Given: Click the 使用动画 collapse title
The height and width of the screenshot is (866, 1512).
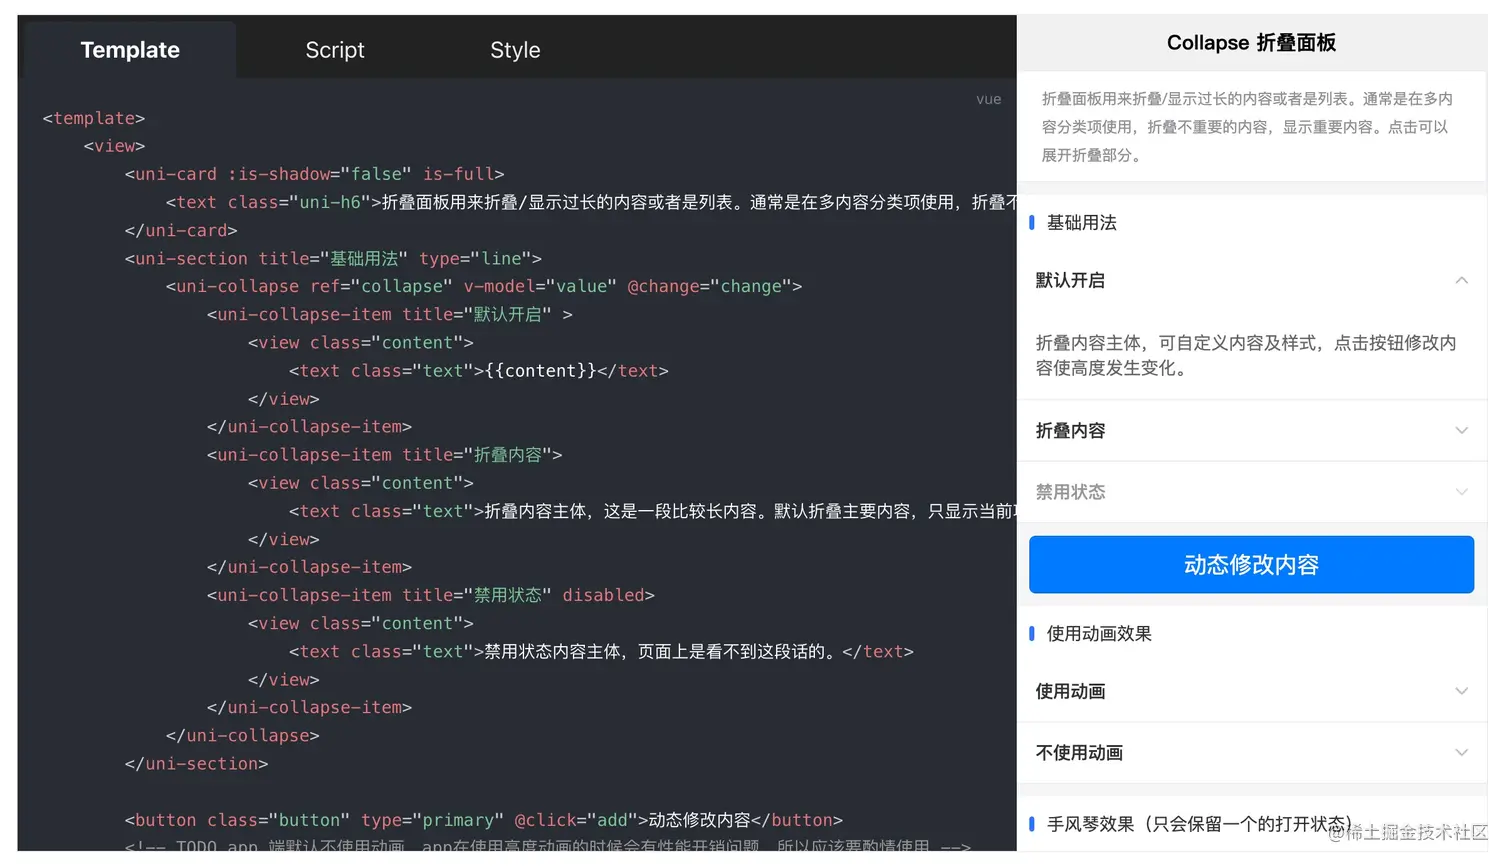Looking at the screenshot, I should 1070,692.
